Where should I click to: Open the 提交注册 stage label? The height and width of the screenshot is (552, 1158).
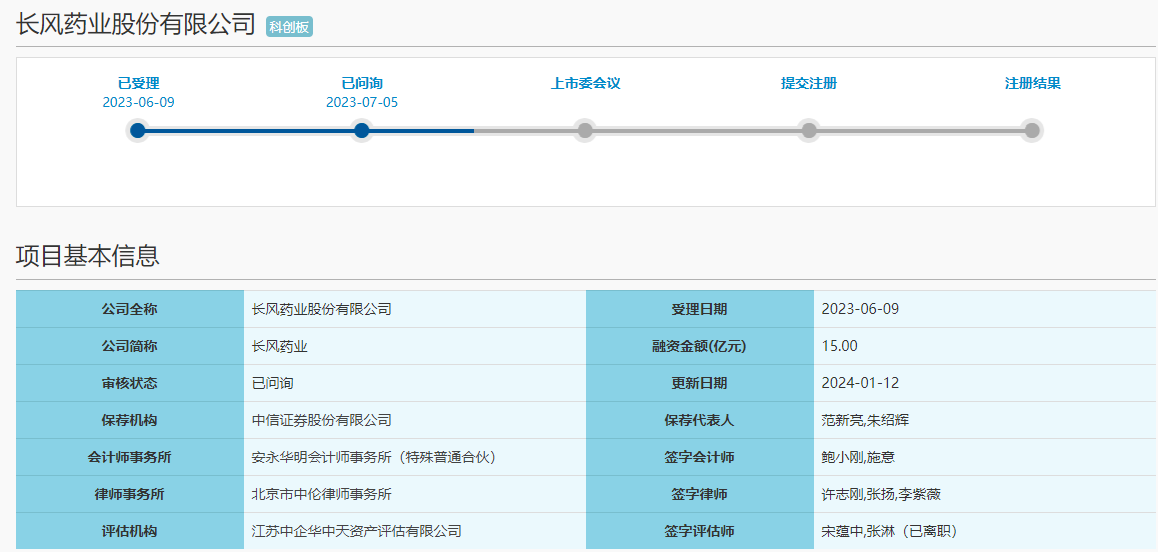tap(809, 83)
